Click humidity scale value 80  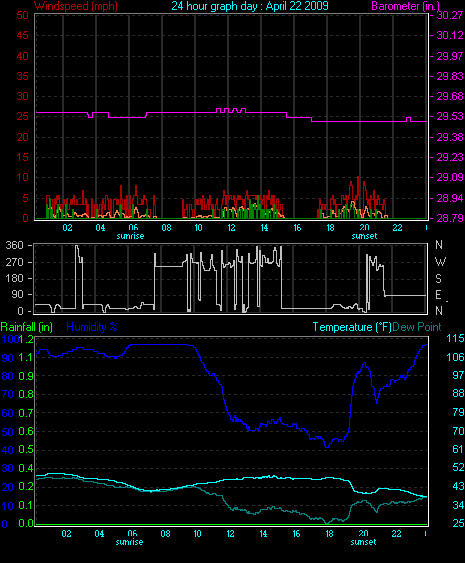8,376
